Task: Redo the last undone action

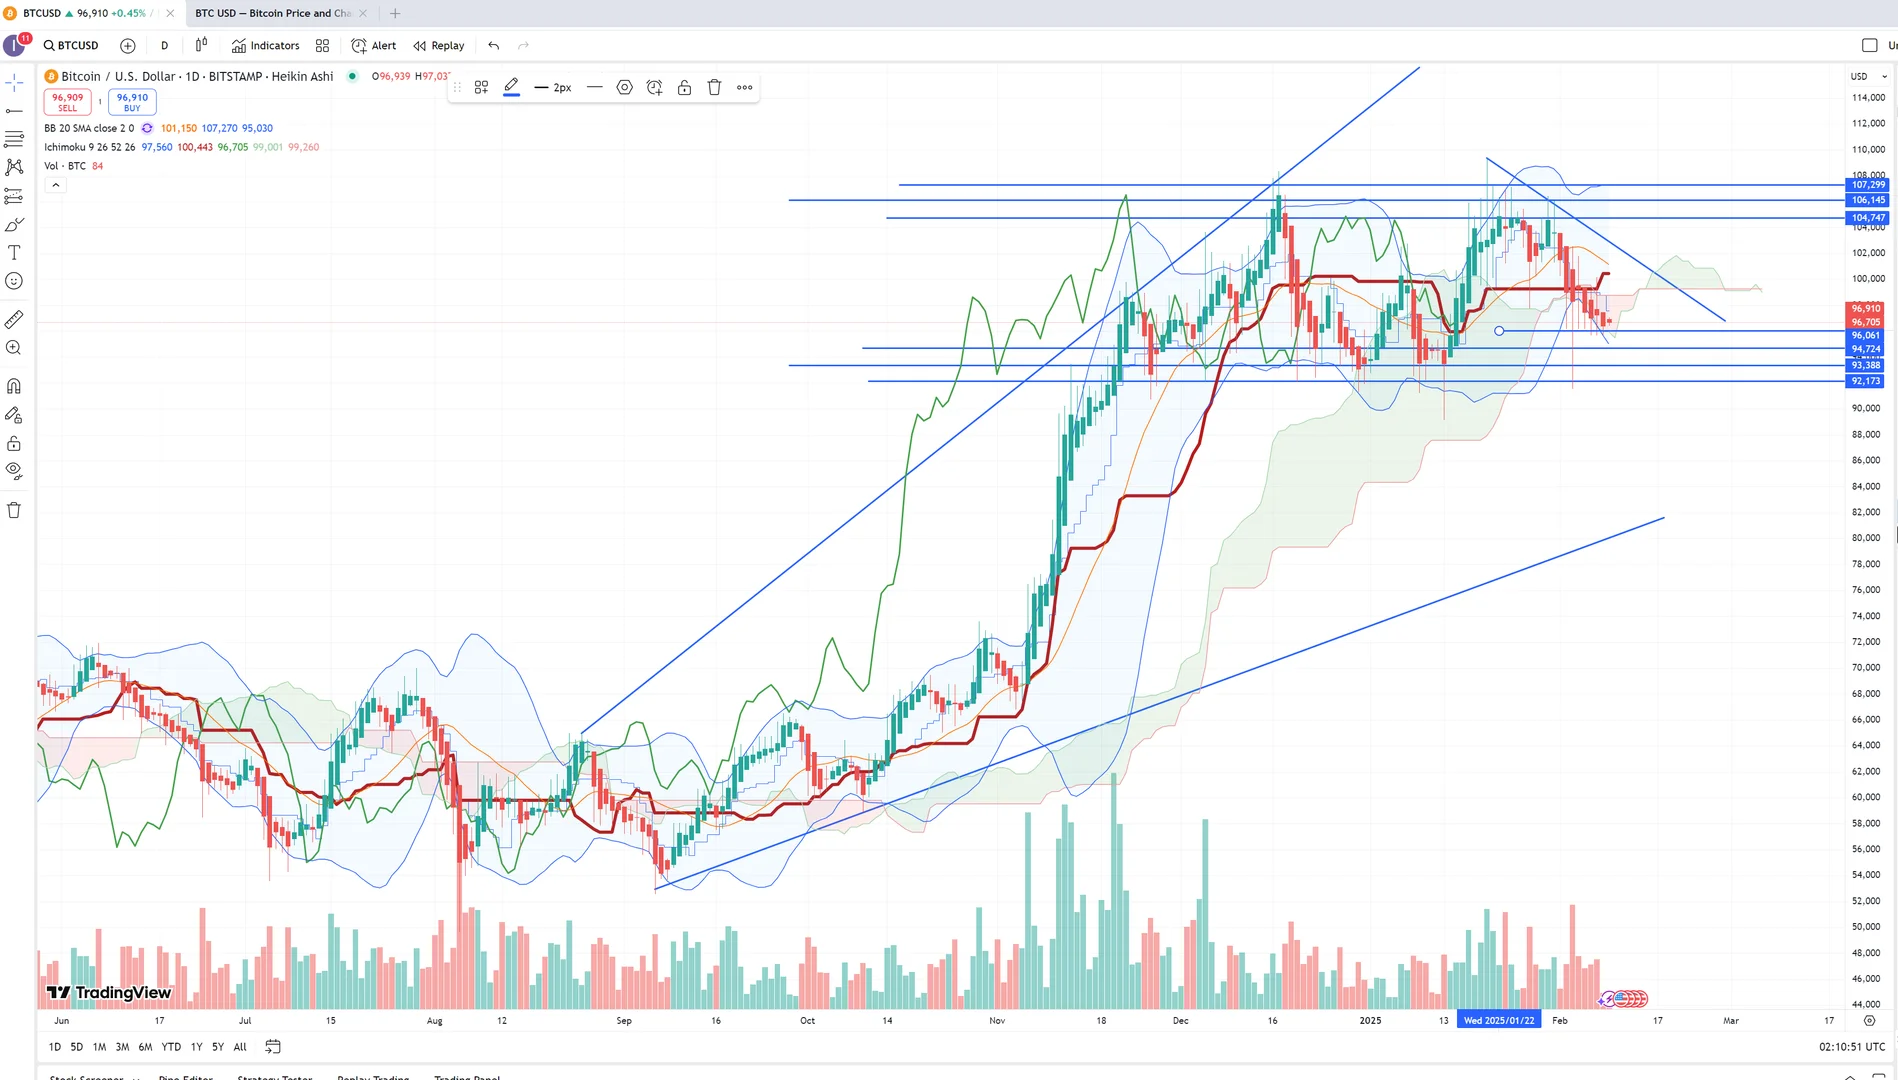Action: 523,45
